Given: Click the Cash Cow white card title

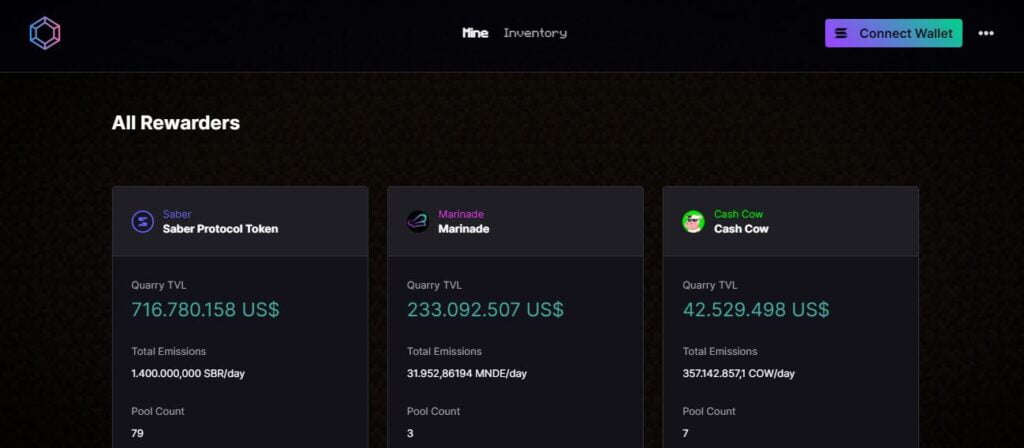Looking at the screenshot, I should tap(741, 229).
